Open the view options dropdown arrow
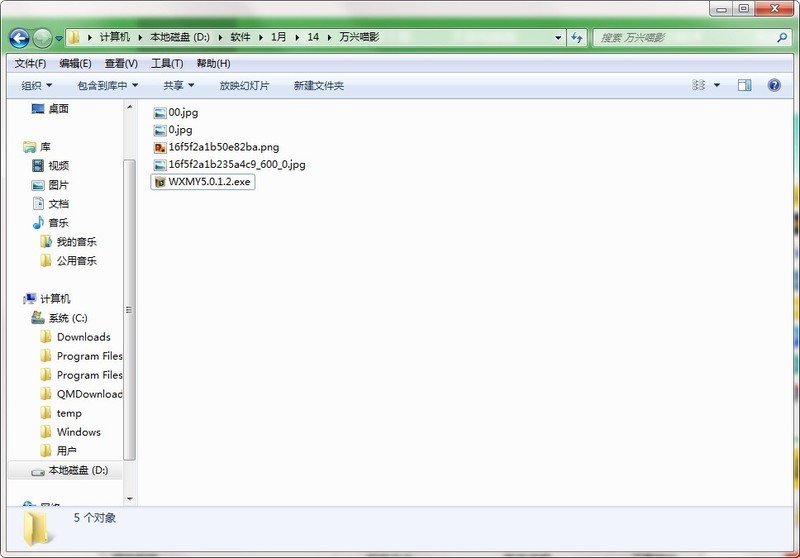This screenshot has width=800, height=558. click(x=717, y=86)
